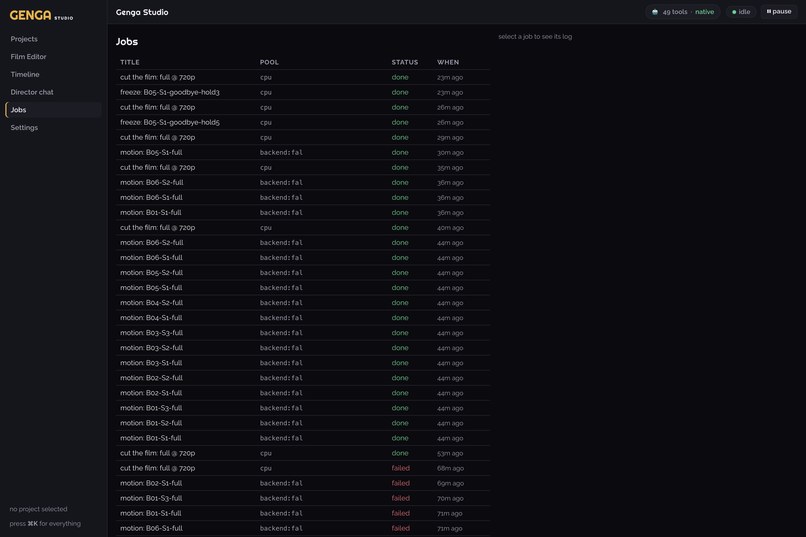Open failed 'motion: B01-S1-full' from 71m ago
Viewport: 806px width, 537px height.
303,513
